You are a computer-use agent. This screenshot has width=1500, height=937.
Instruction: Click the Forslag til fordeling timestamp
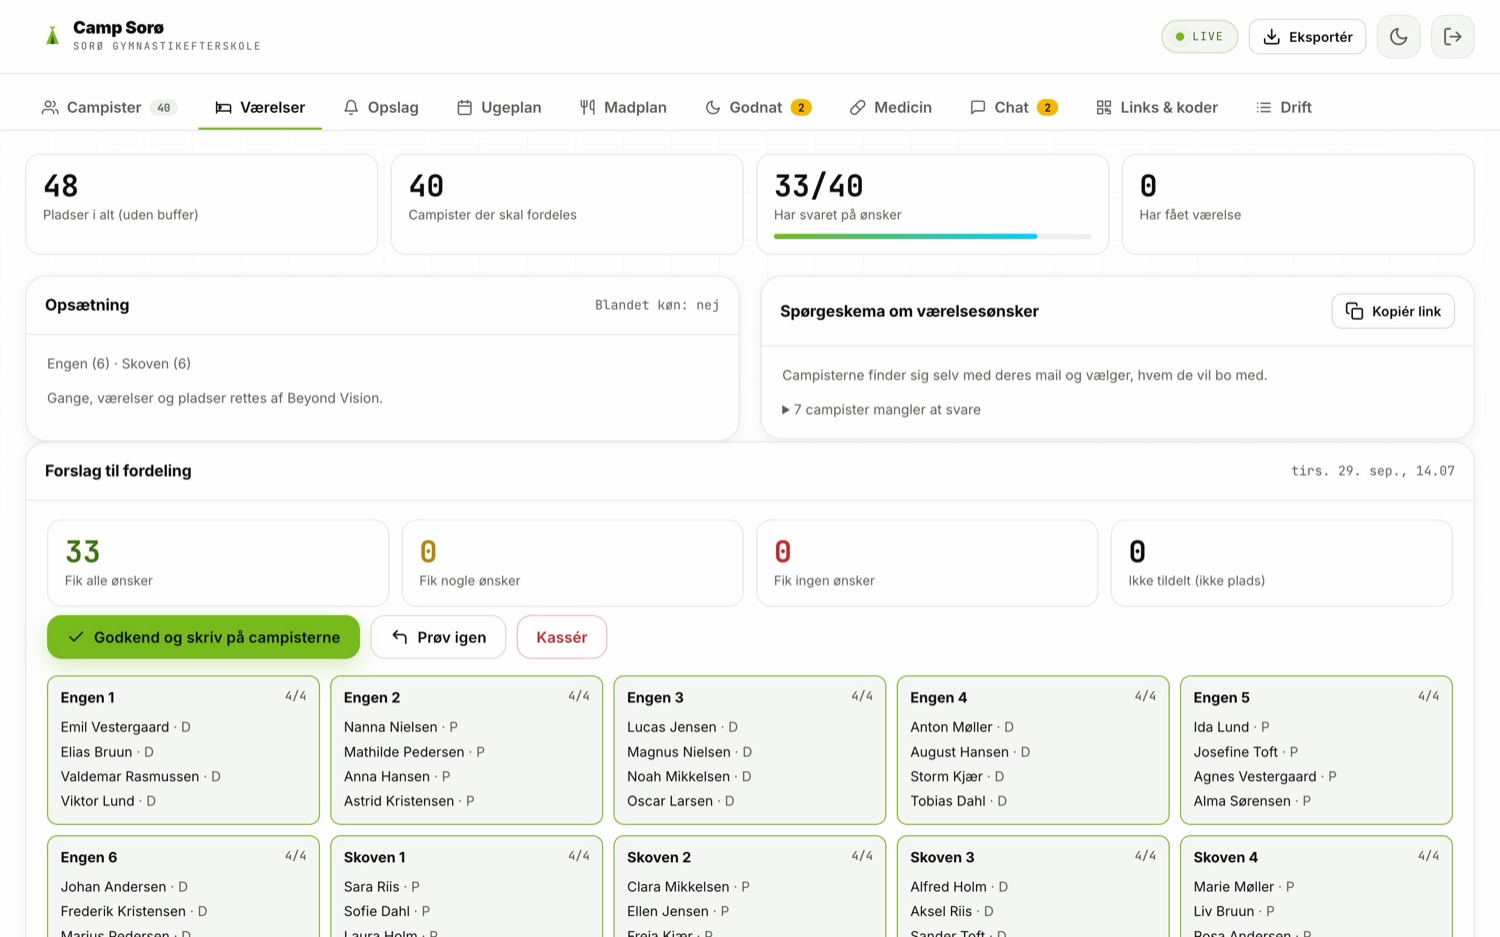[1372, 471]
